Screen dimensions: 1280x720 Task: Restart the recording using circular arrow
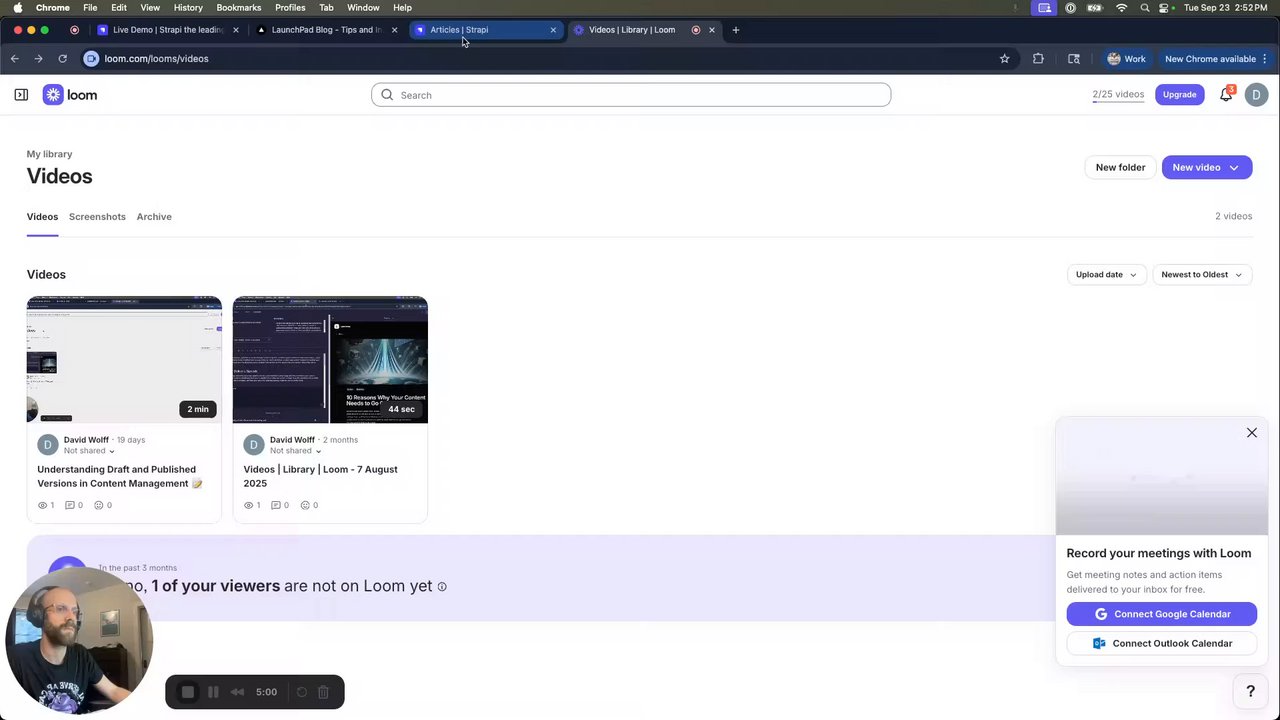tap(301, 692)
